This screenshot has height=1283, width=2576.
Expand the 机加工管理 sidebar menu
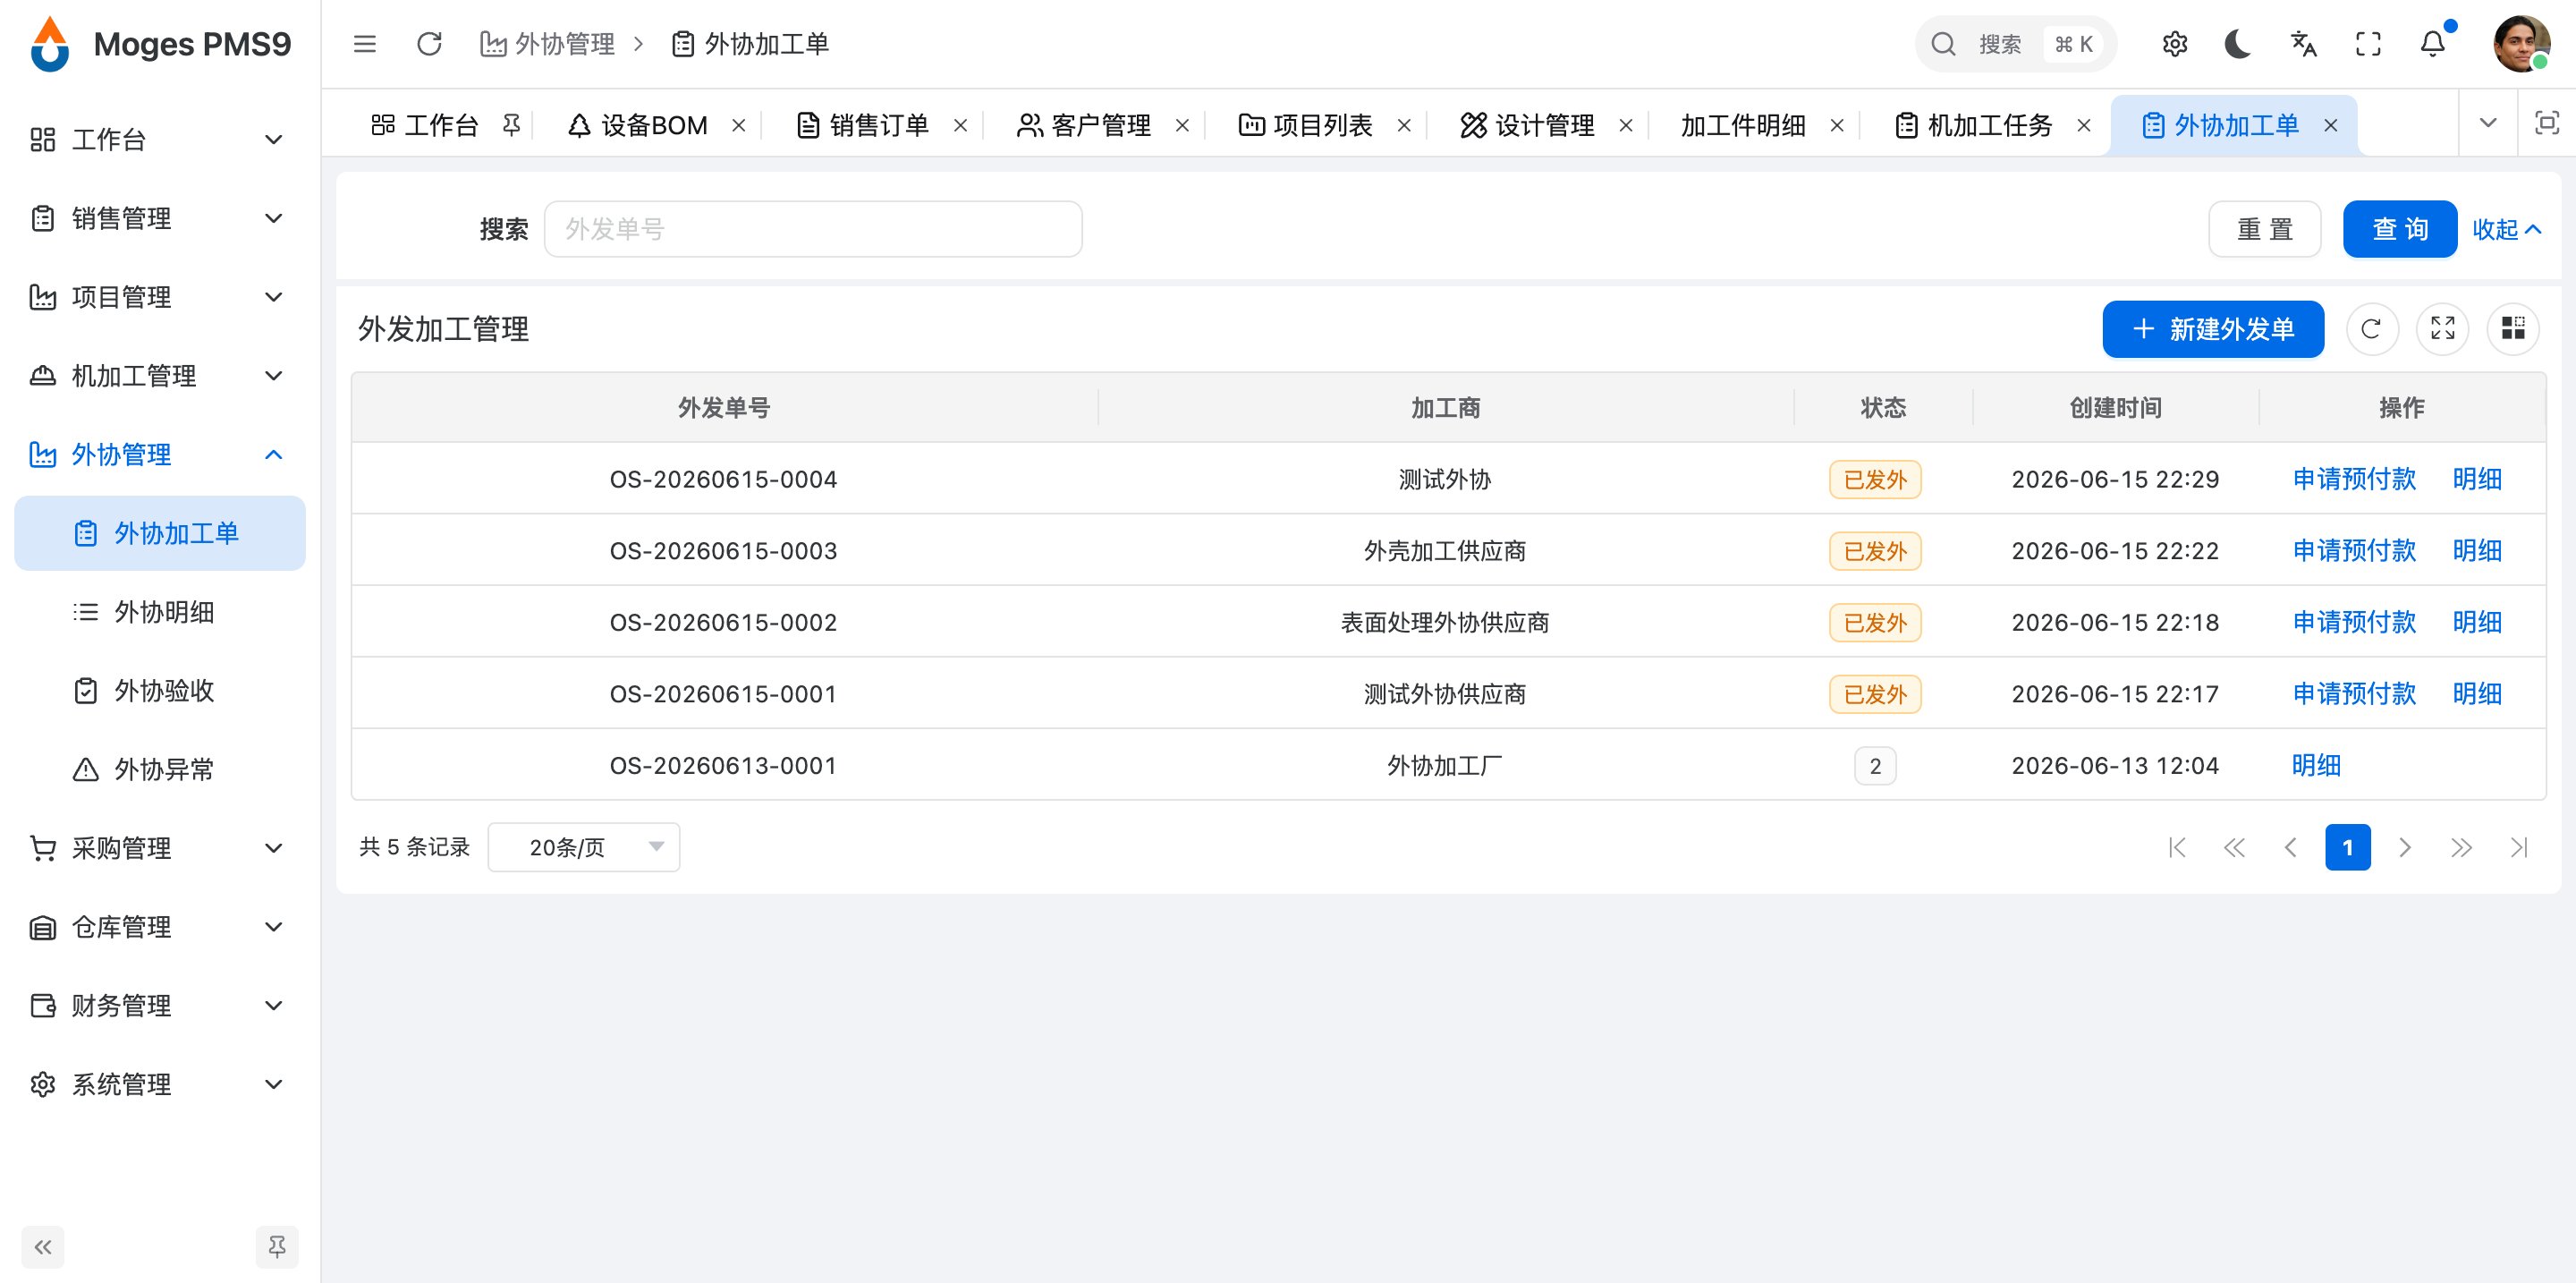(159, 376)
